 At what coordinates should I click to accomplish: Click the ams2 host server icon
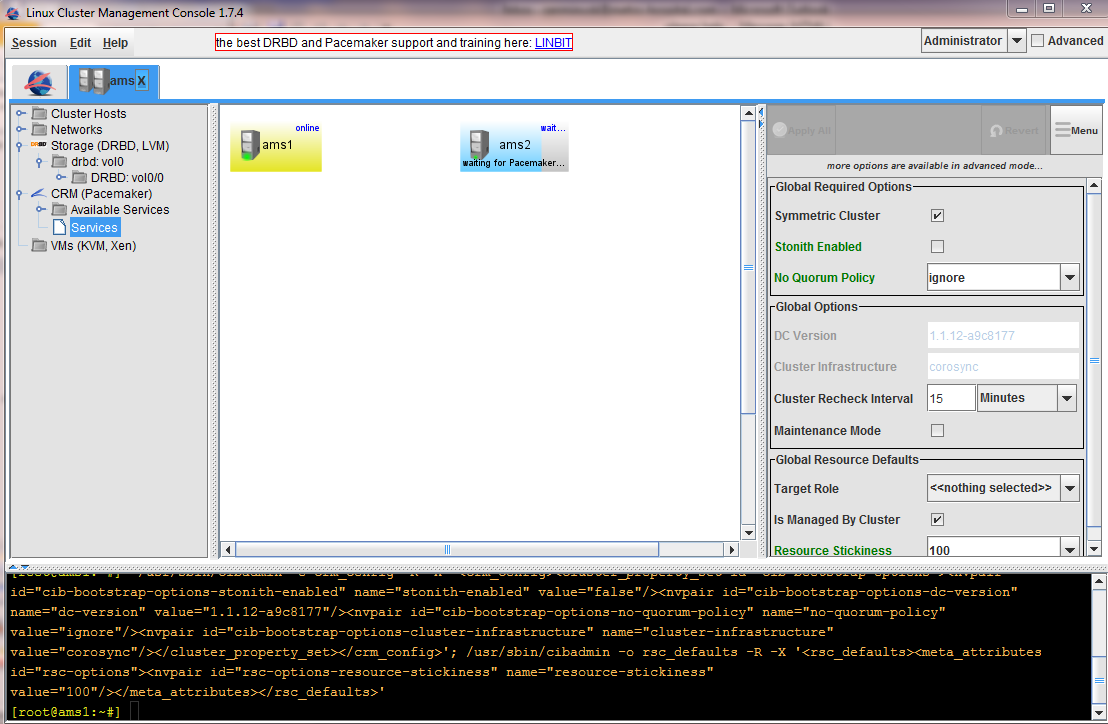coord(479,144)
